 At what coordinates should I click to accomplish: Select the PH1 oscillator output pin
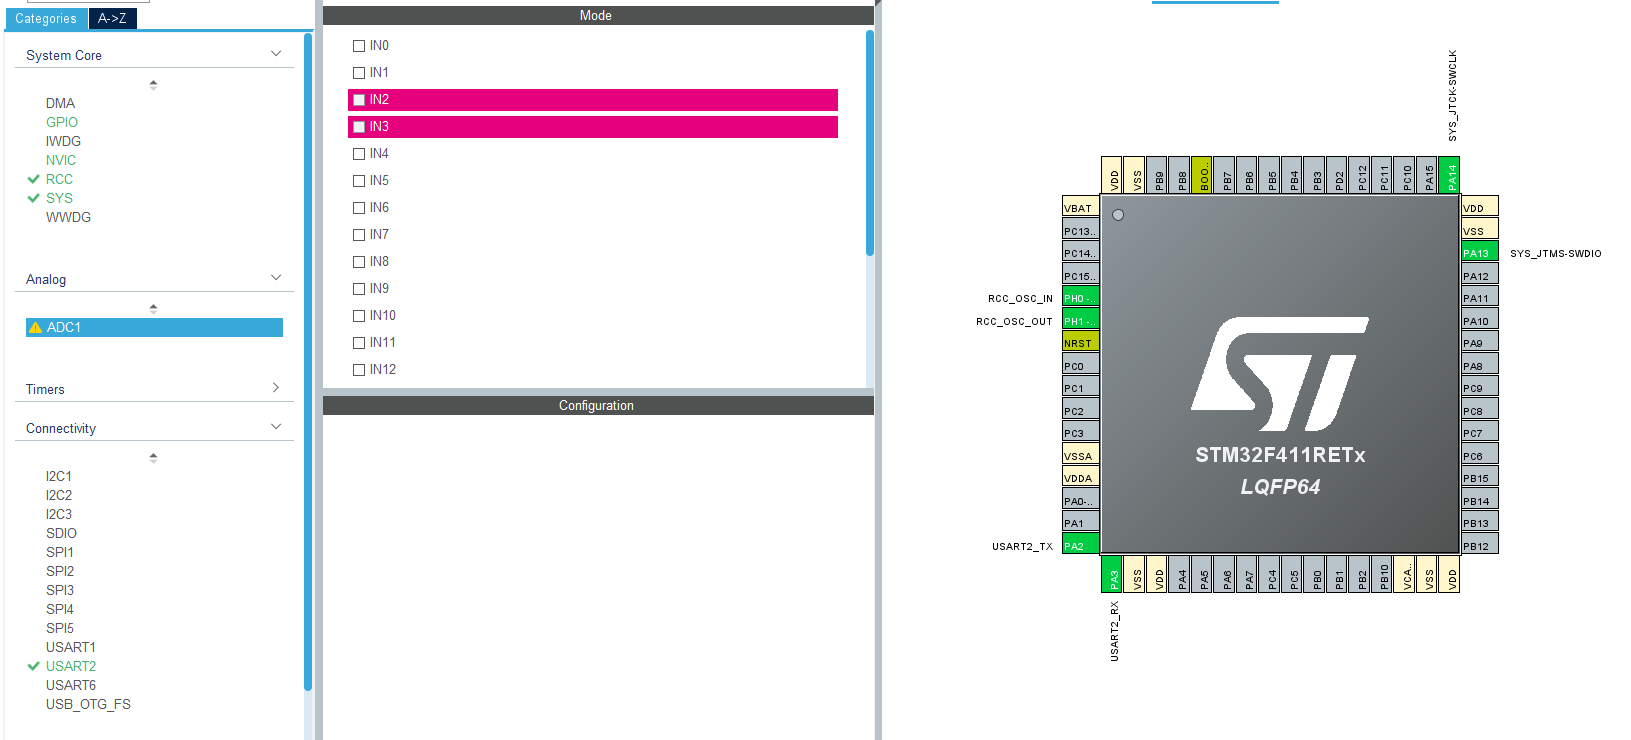[x=1081, y=321]
